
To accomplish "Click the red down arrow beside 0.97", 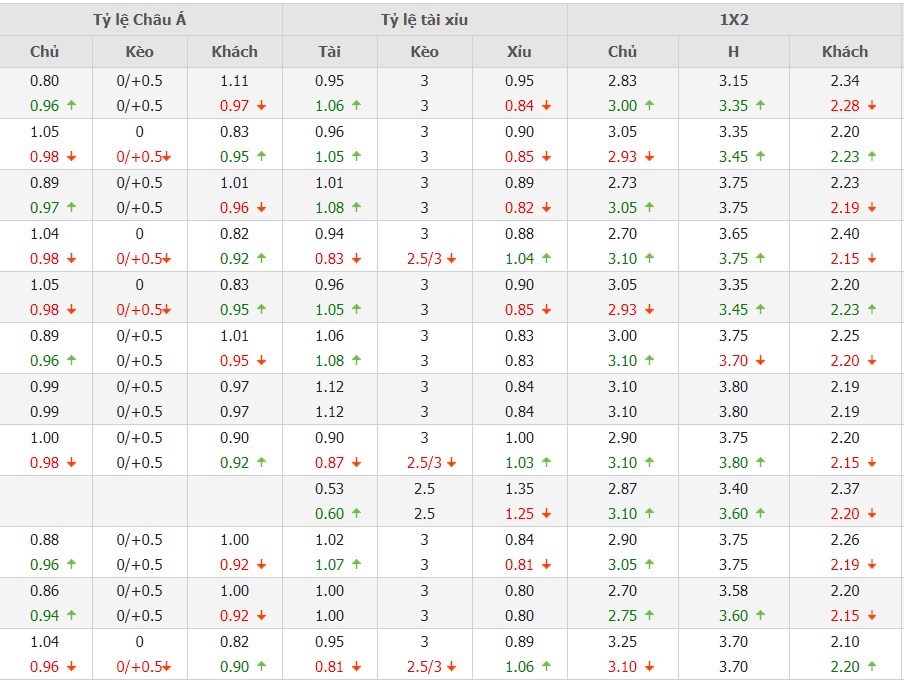I will pyautogui.click(x=261, y=106).
